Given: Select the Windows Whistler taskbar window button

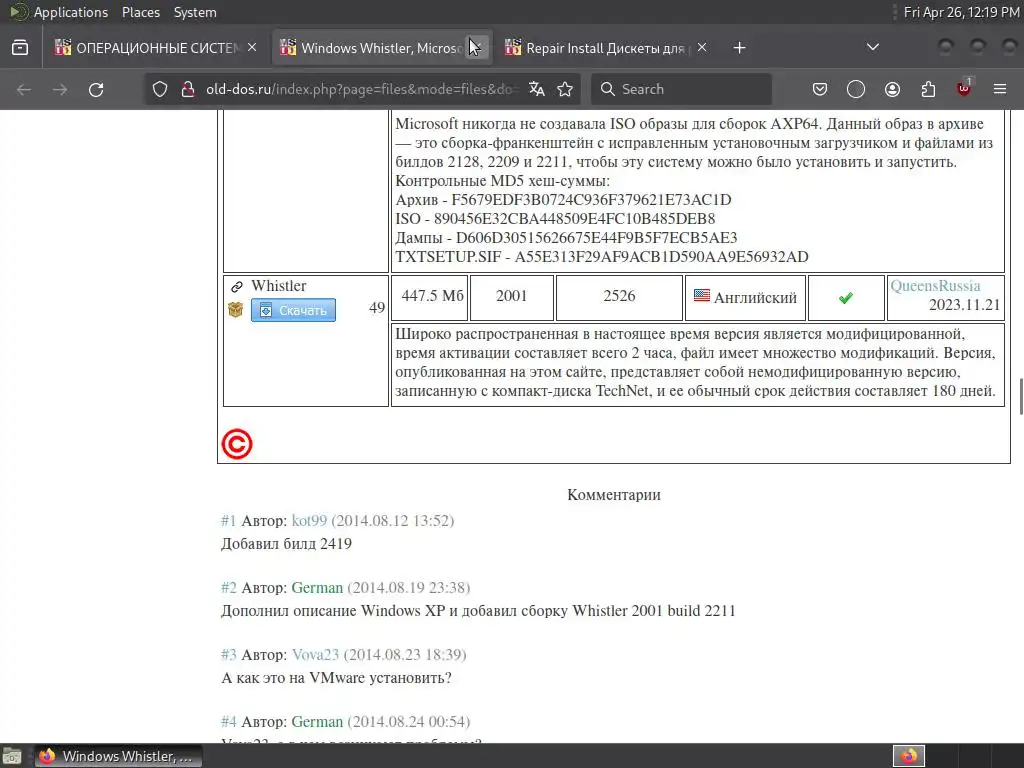Looking at the screenshot, I should pyautogui.click(x=118, y=756).
